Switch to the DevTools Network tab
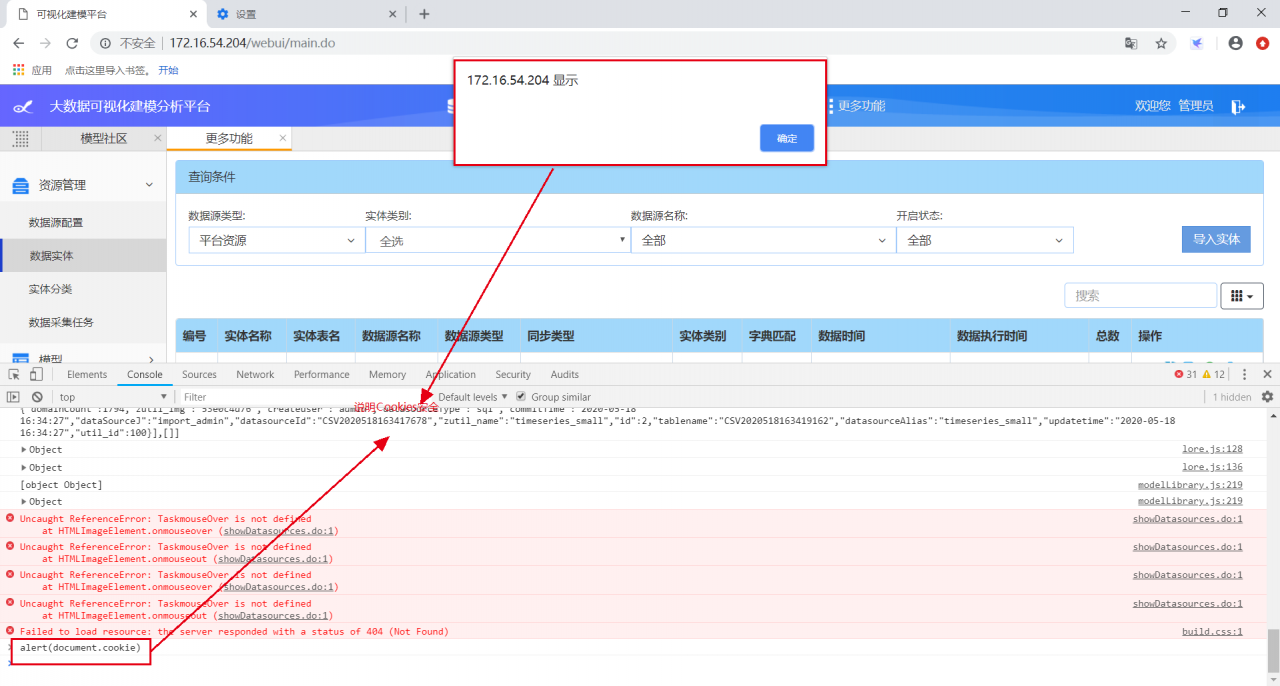1280x686 pixels. [255, 374]
